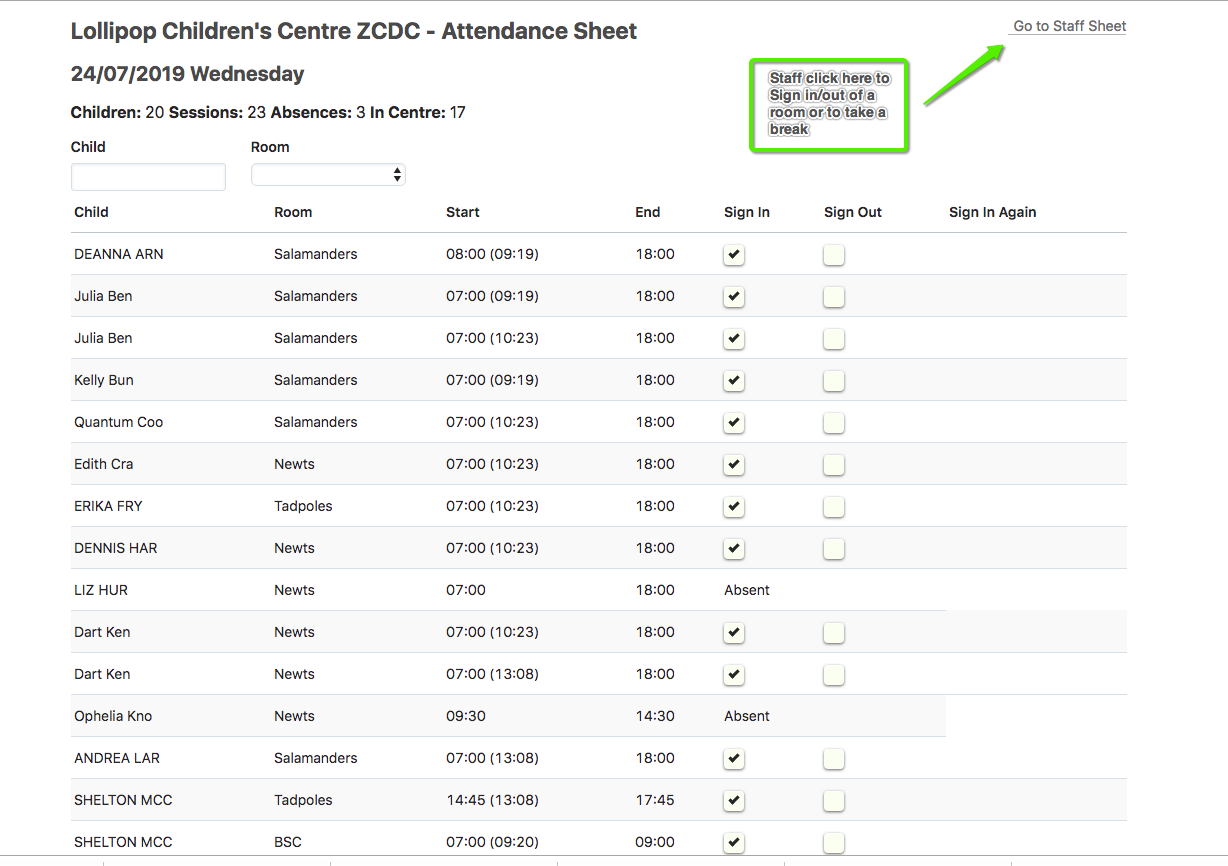Click the Child column header
The width and height of the screenshot is (1228, 866).
(x=91, y=212)
